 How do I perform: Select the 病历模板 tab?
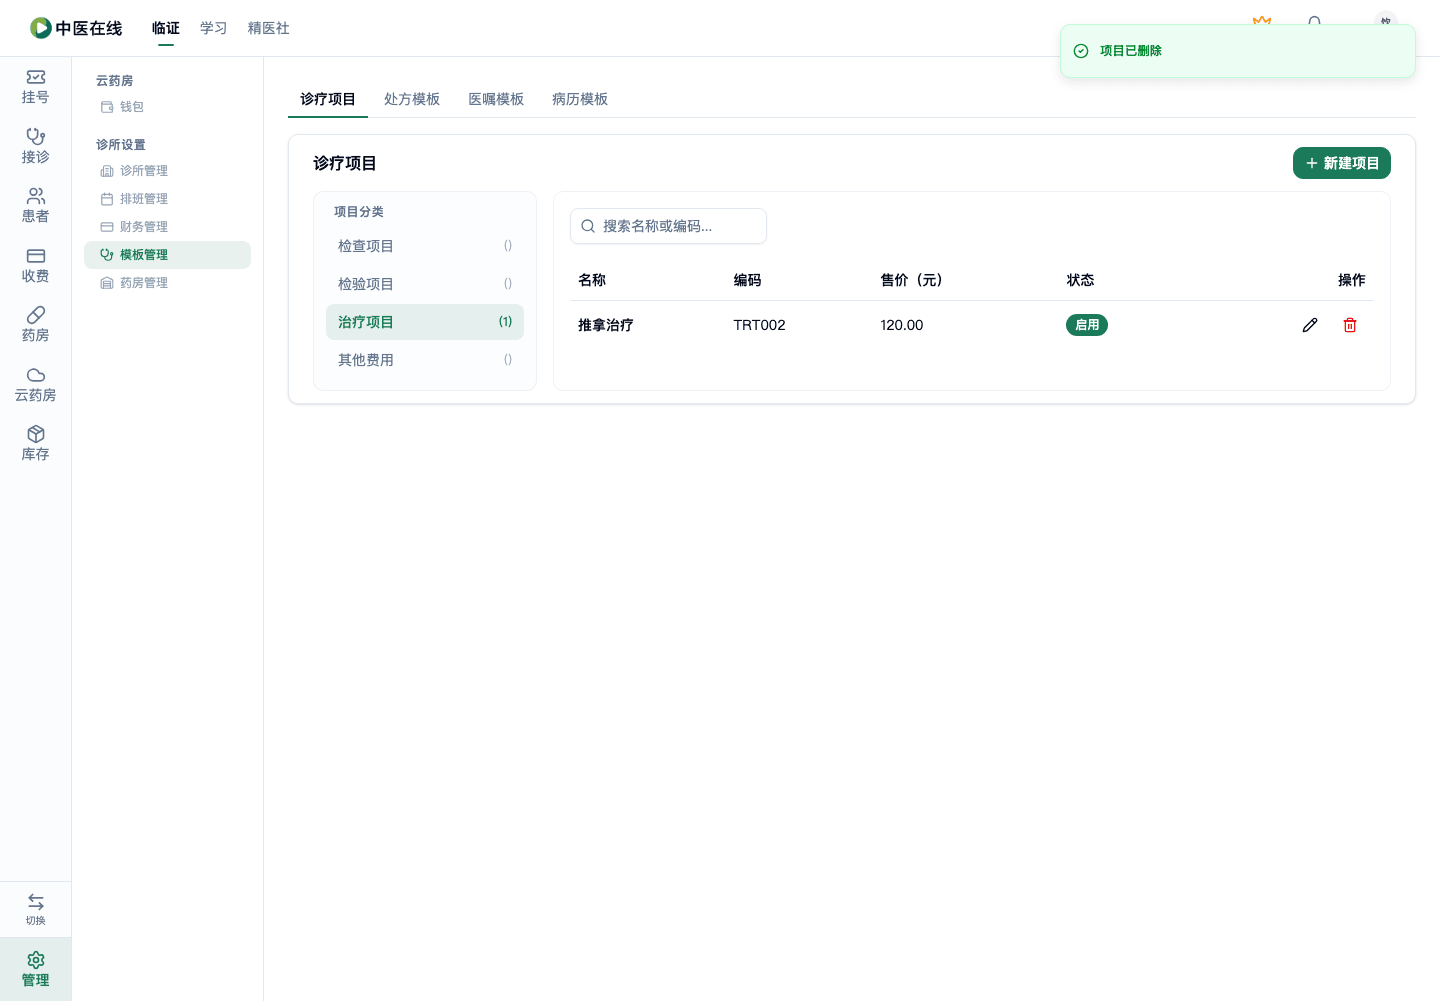pos(580,99)
